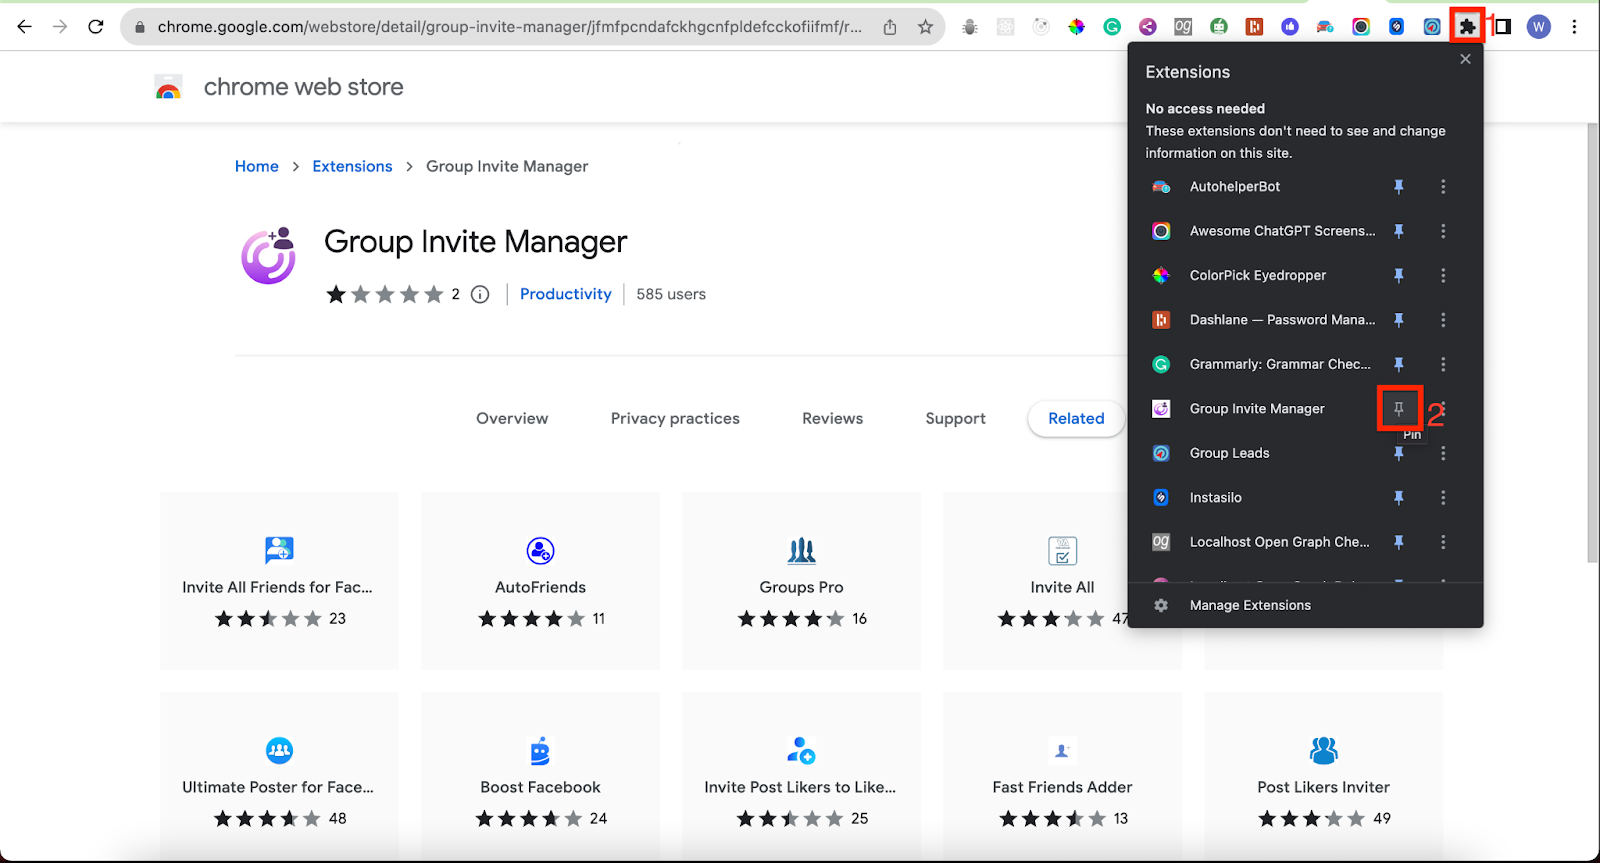Image resolution: width=1600 pixels, height=863 pixels.
Task: Reload the page with the refresh icon
Action: (96, 27)
